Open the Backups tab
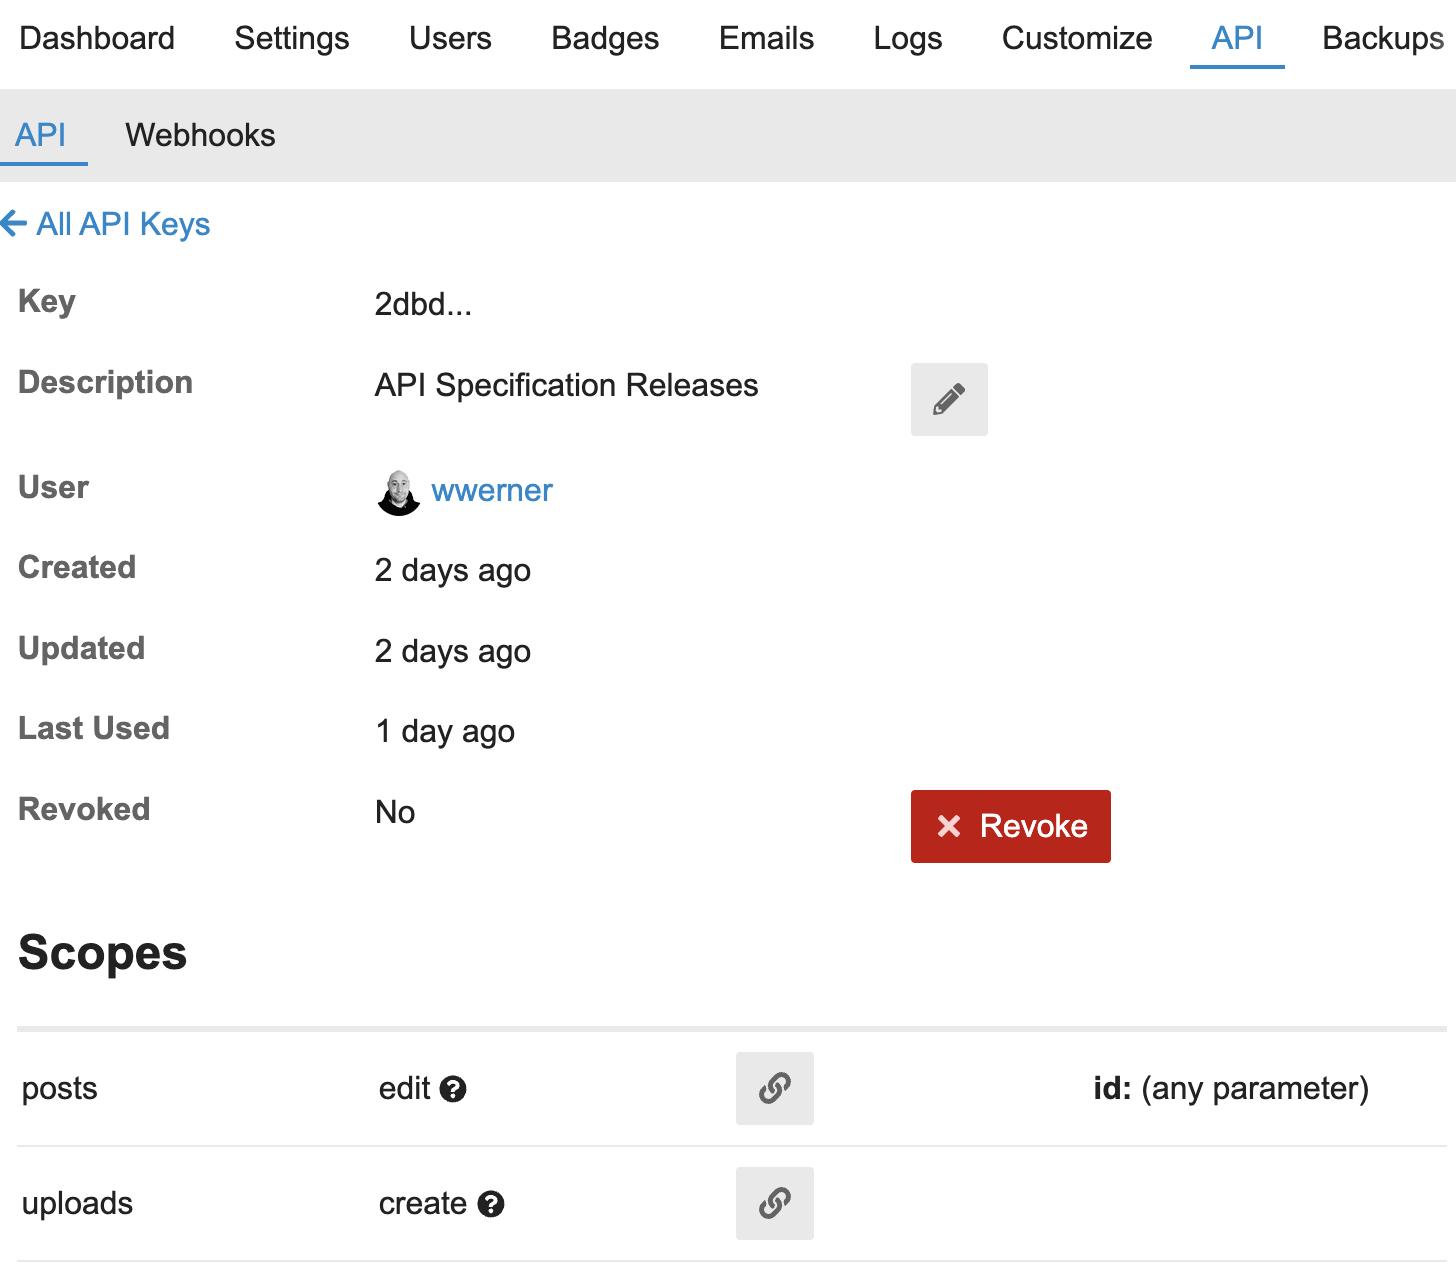 (1383, 38)
